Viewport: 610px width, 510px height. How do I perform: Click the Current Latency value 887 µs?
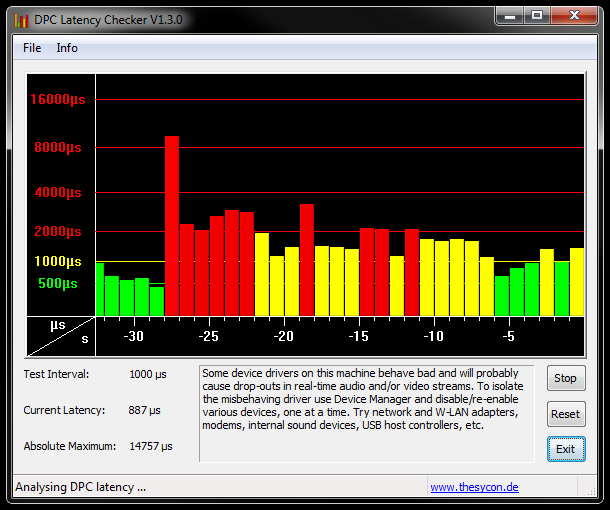[x=144, y=410]
